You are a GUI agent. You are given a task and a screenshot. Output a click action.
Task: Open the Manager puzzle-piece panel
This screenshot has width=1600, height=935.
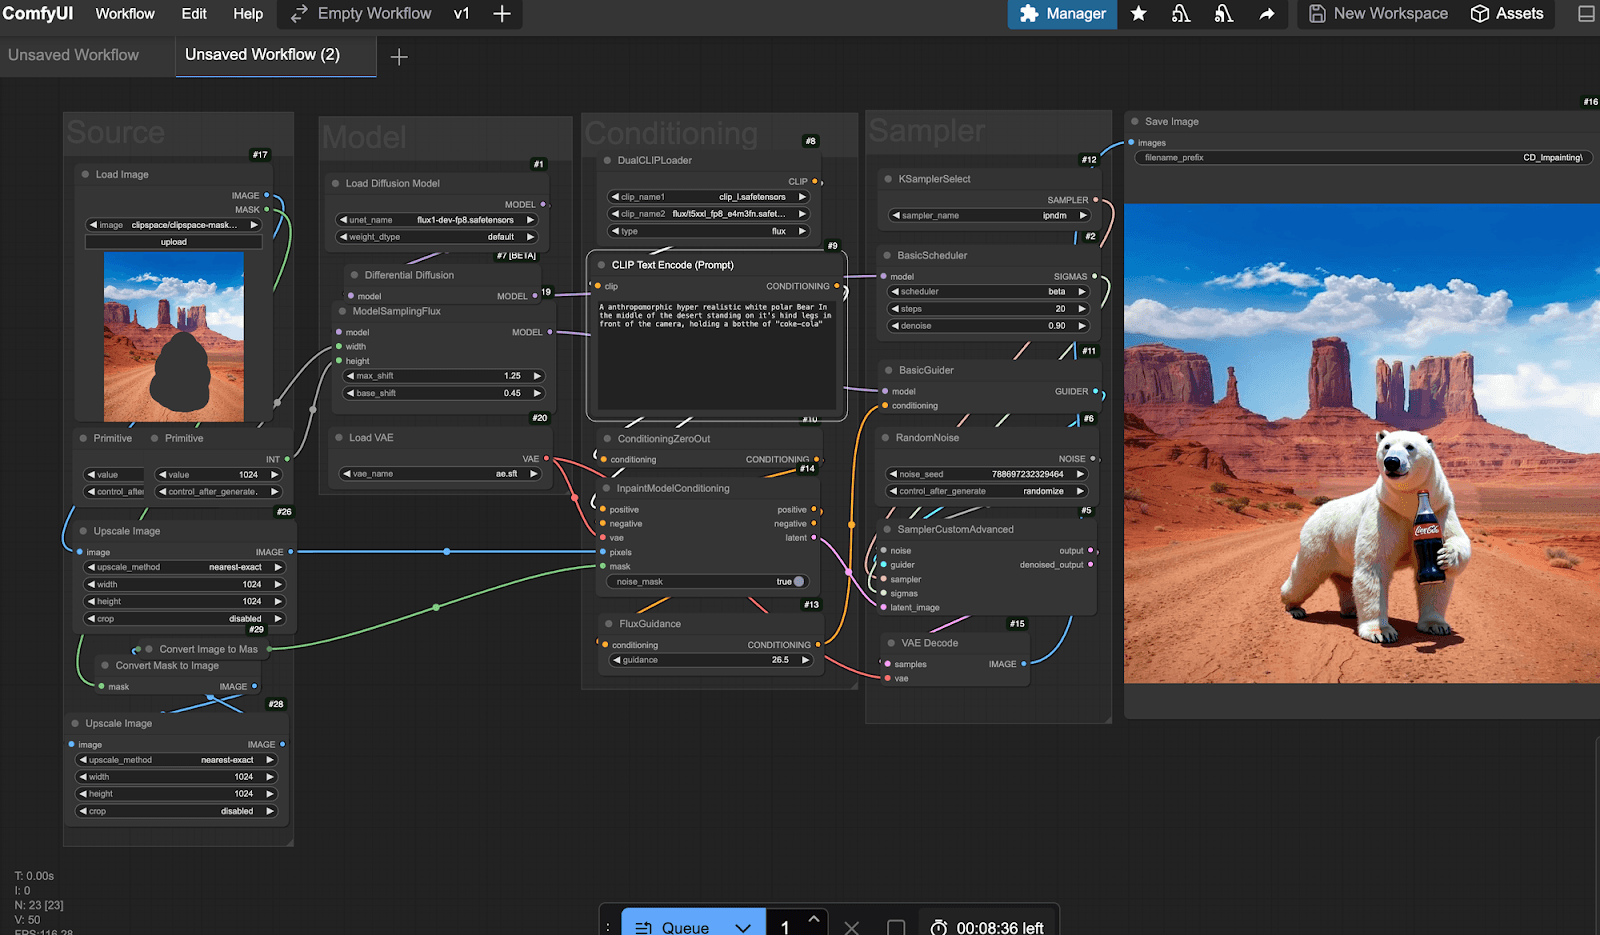(x=1062, y=14)
